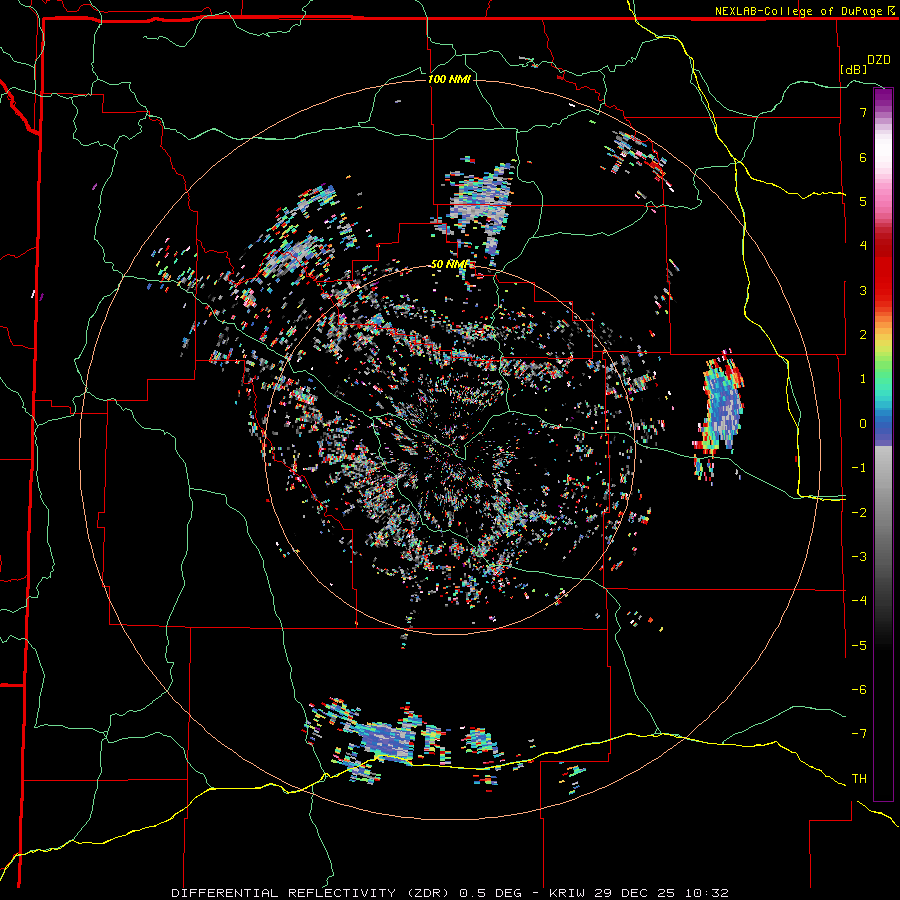Click the 5 value on the color scale
The image size is (900, 900).
[x=863, y=201]
